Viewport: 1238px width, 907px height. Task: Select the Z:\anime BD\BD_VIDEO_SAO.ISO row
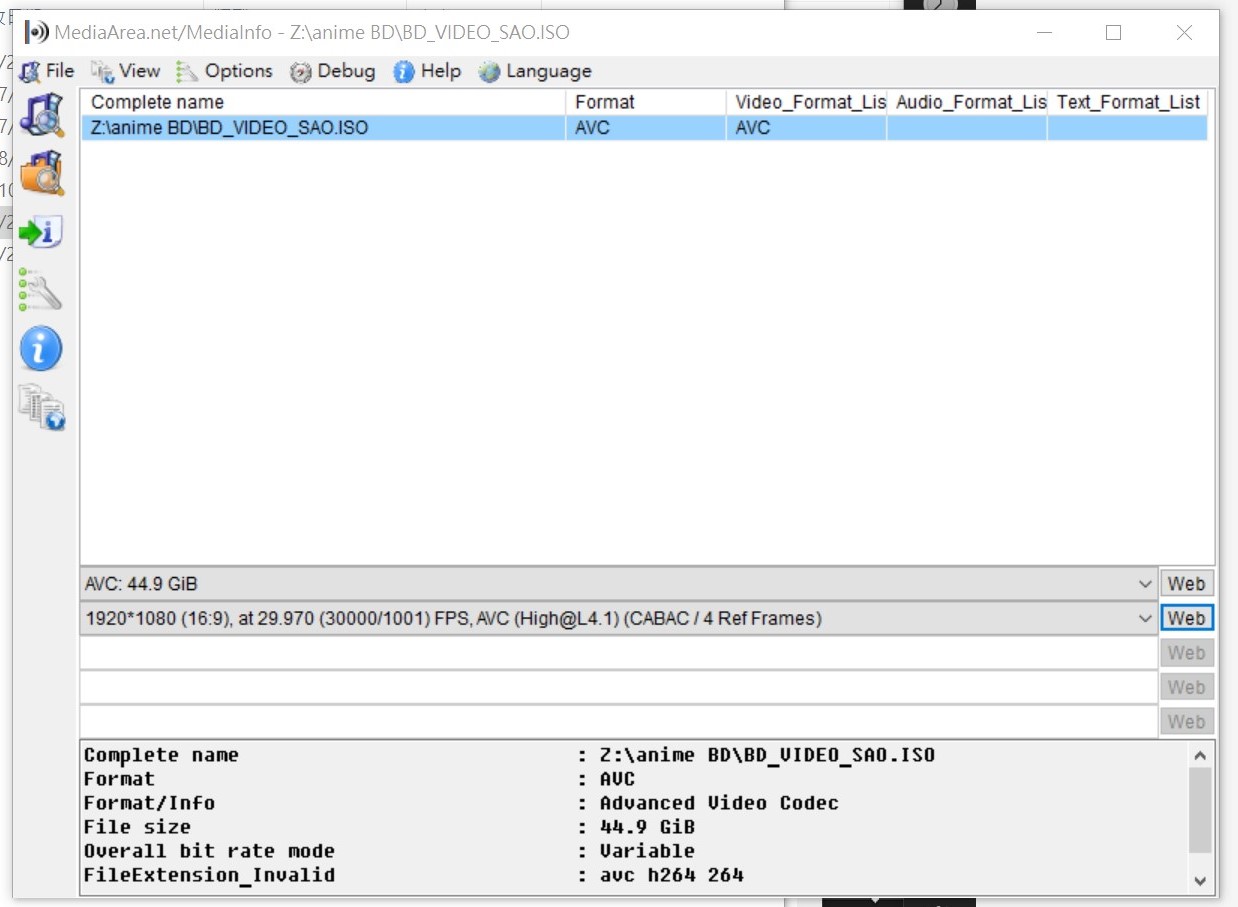[x=644, y=128]
